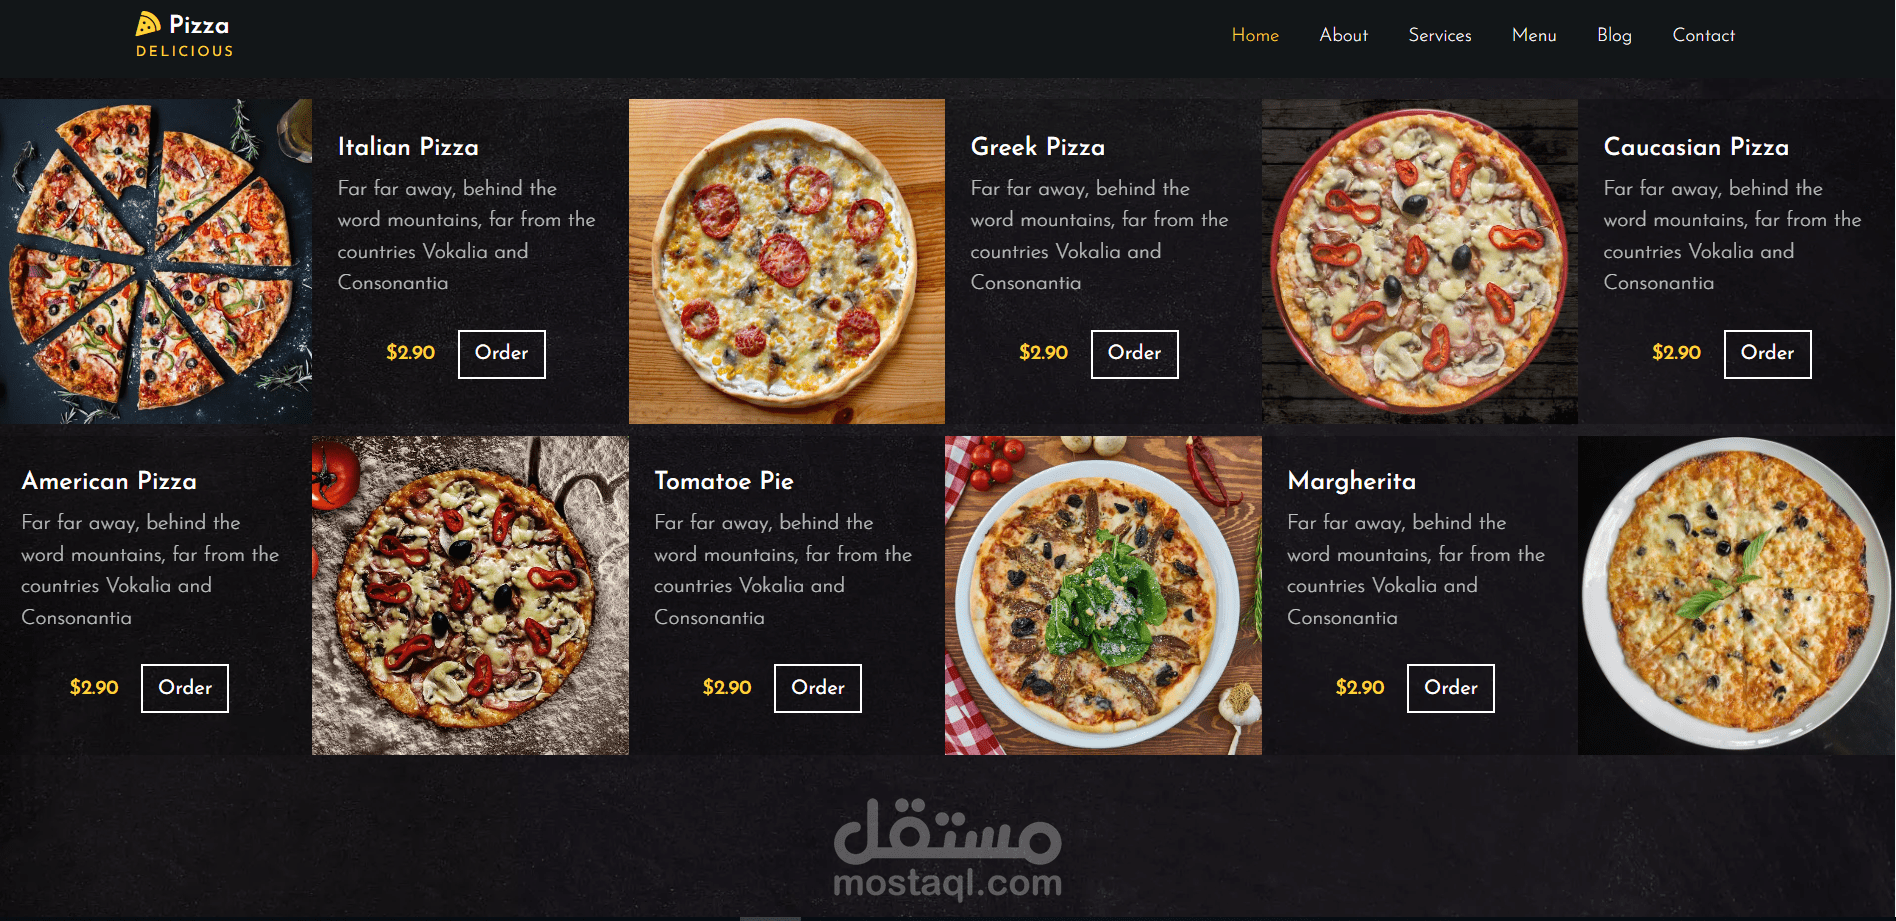Viewport: 1896px width, 921px height.
Task: Open the Margherita photo on white plate
Action: tap(1737, 595)
